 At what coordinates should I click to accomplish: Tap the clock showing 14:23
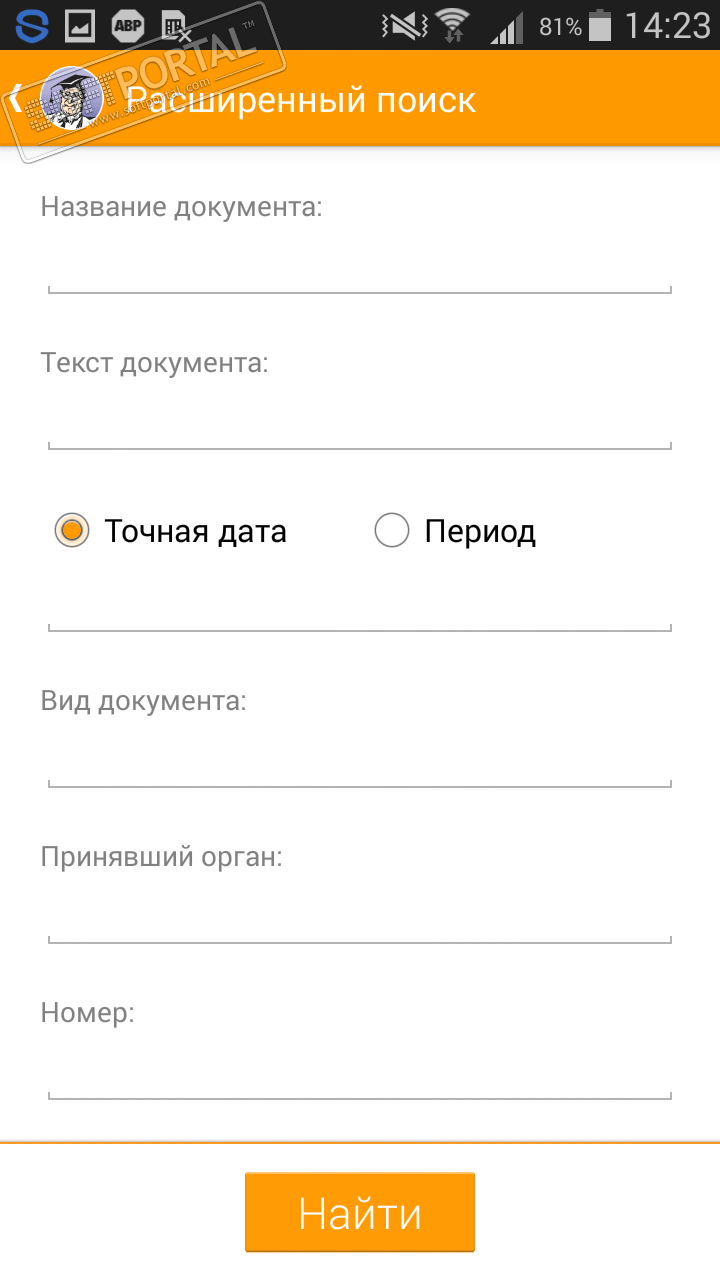click(667, 25)
